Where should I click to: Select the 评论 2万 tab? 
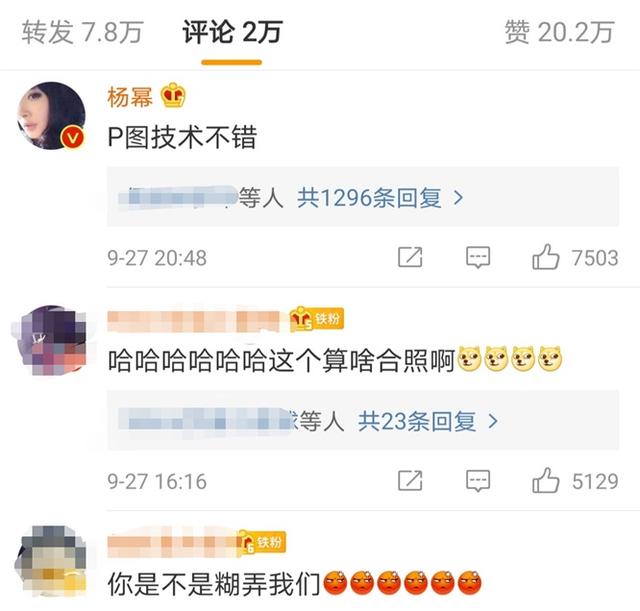point(232,32)
